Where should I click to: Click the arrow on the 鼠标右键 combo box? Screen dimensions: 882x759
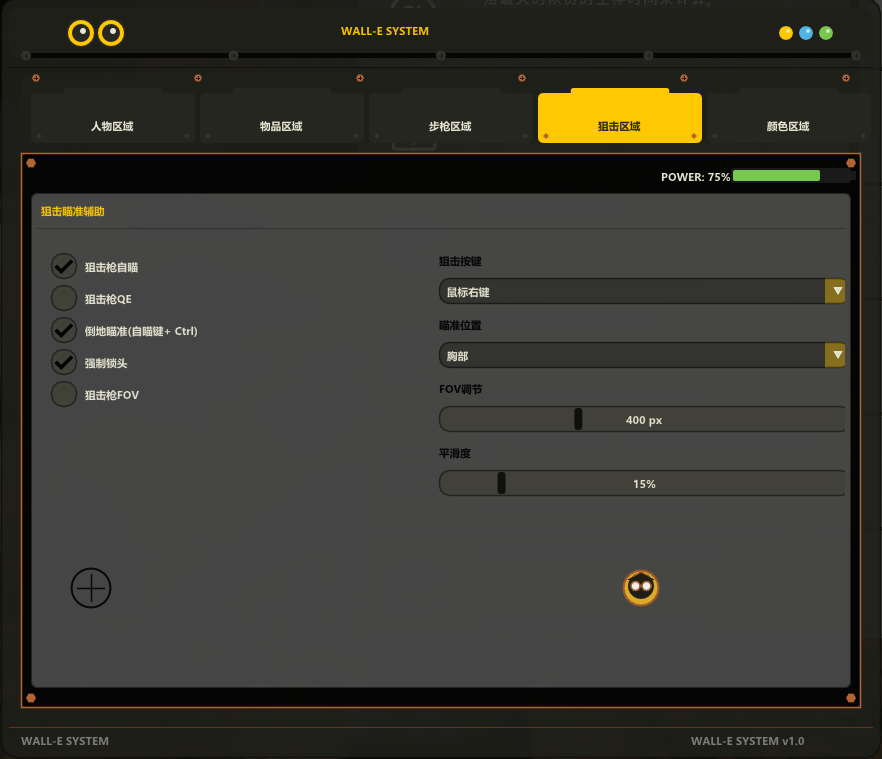click(x=835, y=292)
